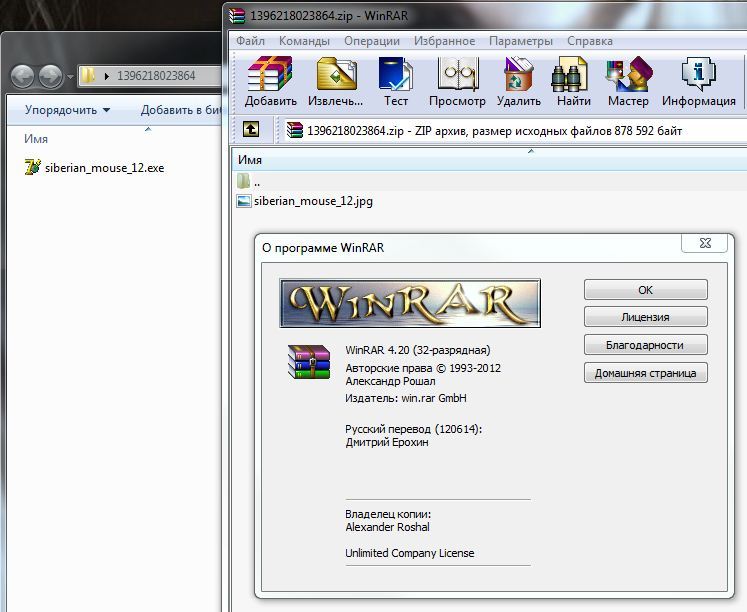
Task: Click the WinRAR title bar app icon
Action: tap(237, 16)
